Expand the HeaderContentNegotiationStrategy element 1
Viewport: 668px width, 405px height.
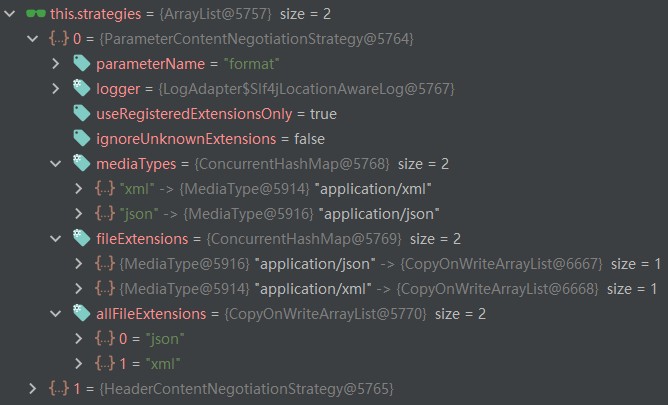[35, 388]
